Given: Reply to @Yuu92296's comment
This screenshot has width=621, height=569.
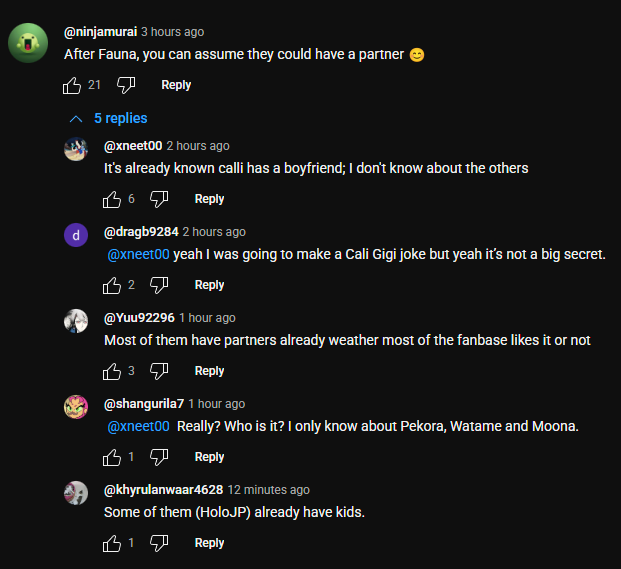Looking at the screenshot, I should click(x=209, y=371).
